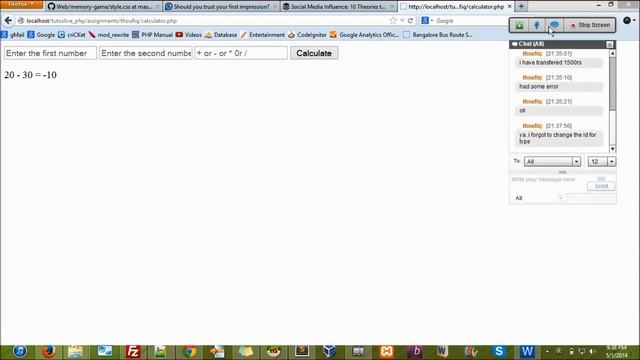Open the Videos bookmark
The image size is (640, 360).
189,35
